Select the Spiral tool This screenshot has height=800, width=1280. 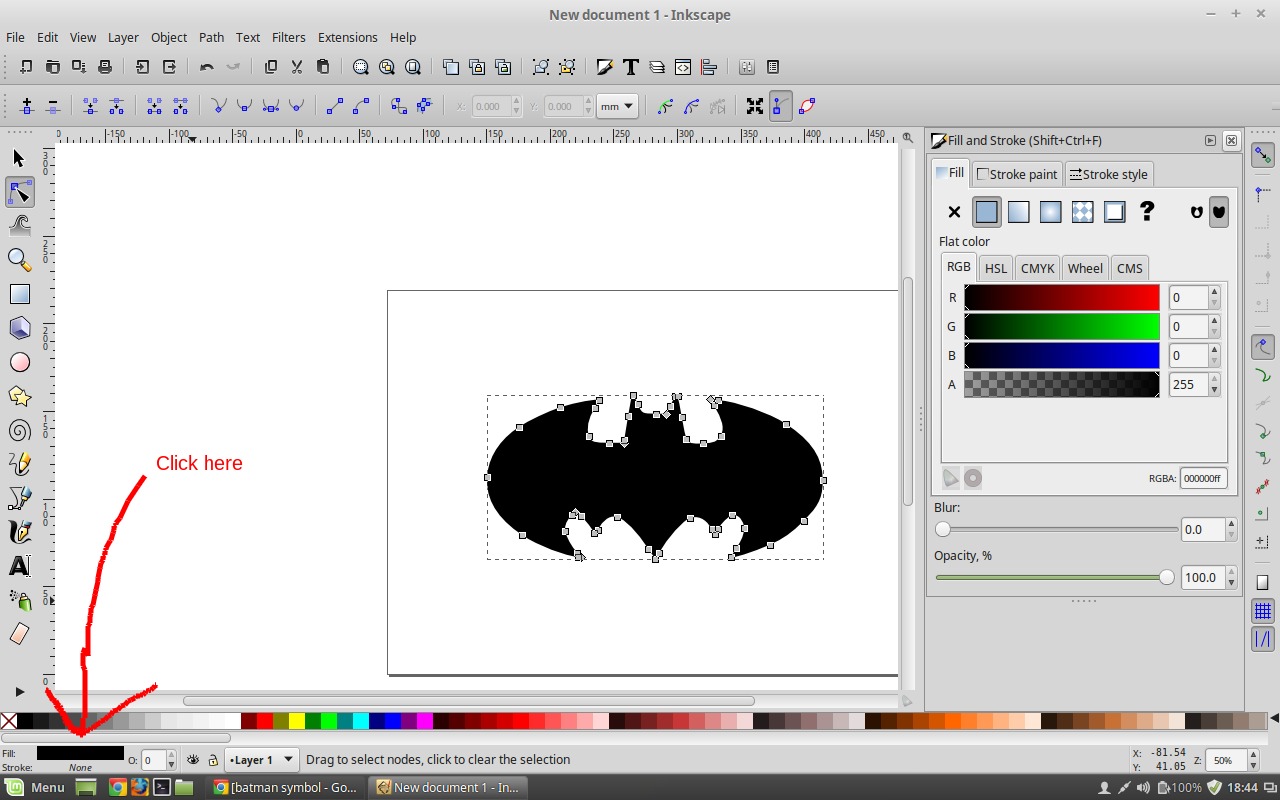tap(19, 430)
